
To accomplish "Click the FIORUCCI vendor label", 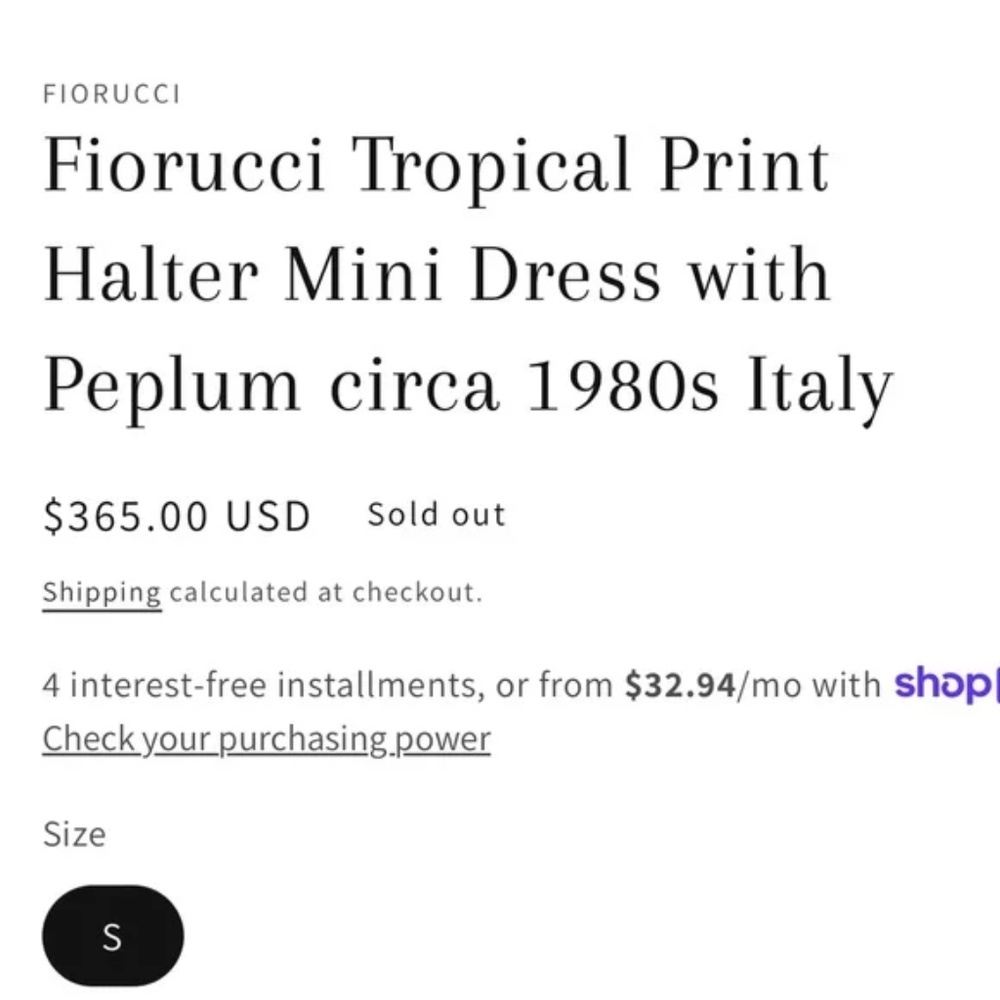I will point(112,94).
